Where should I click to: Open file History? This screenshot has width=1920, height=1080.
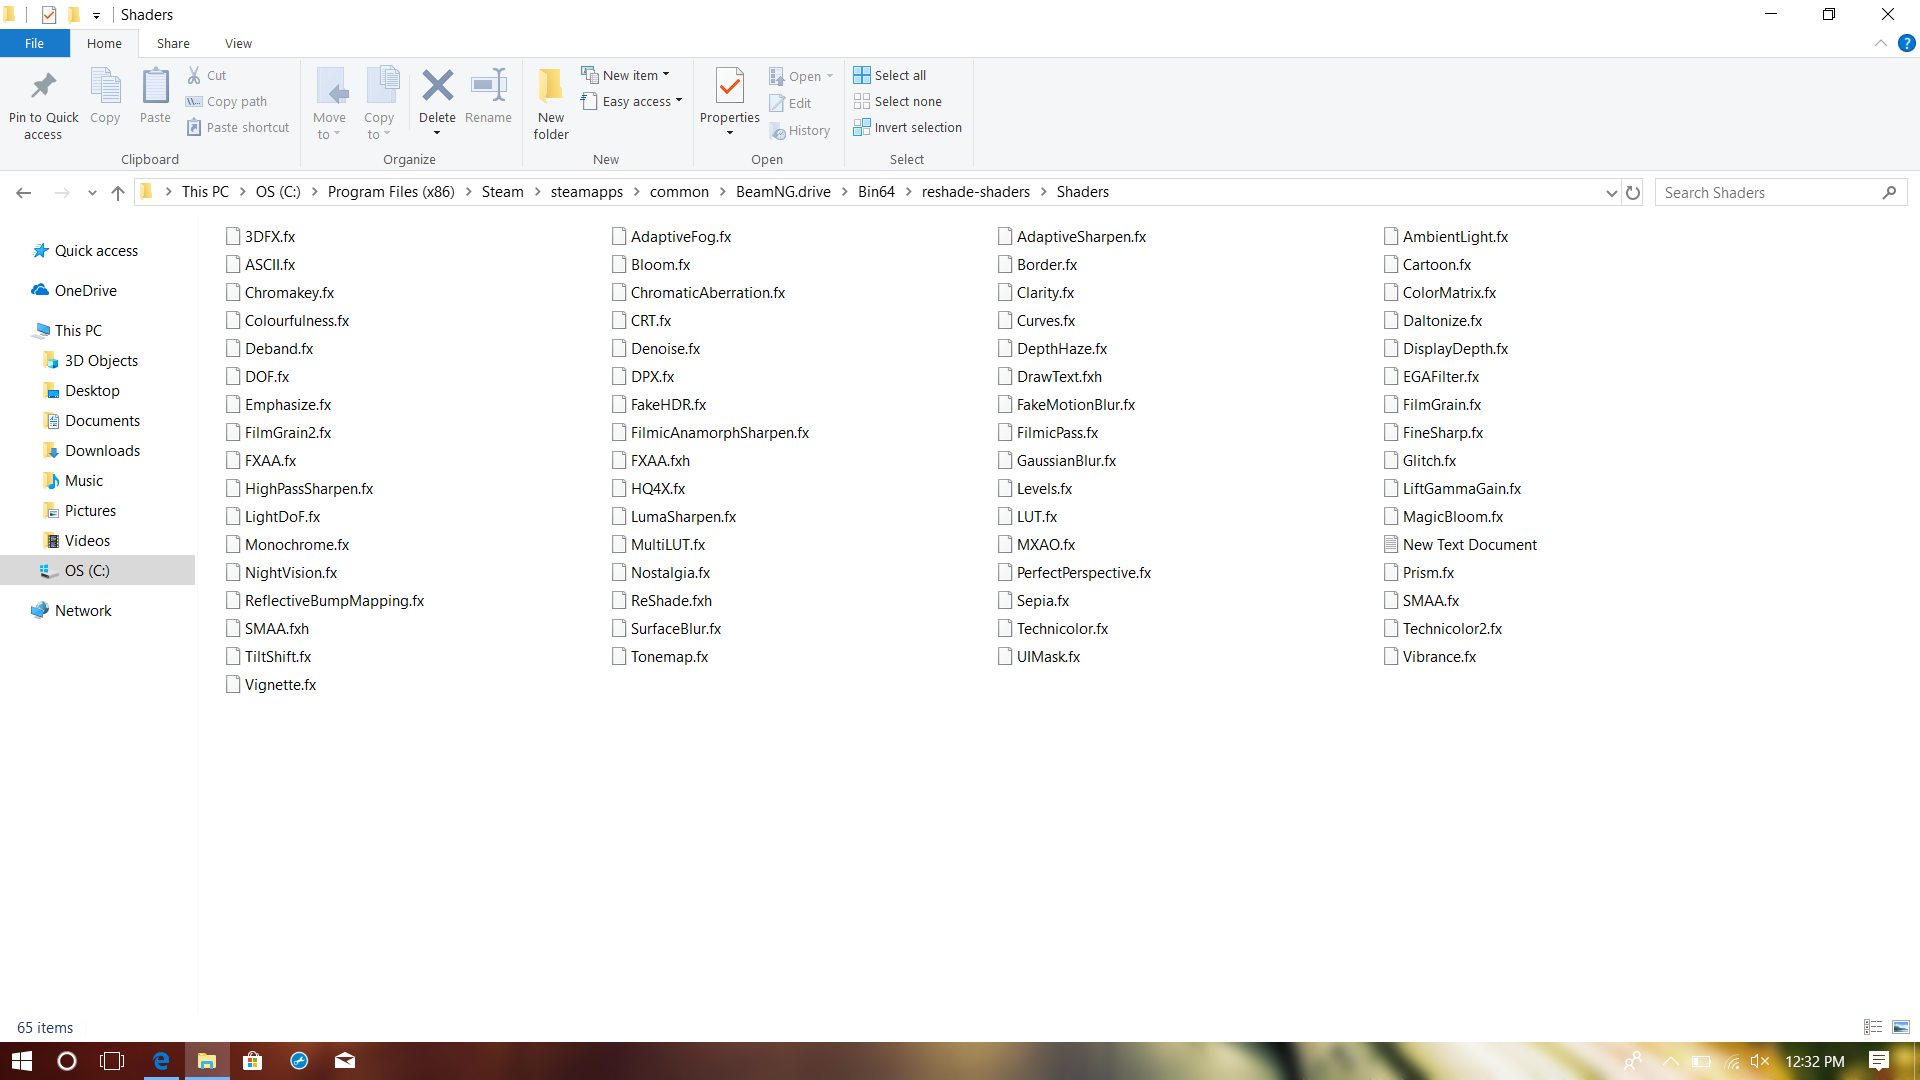coord(800,130)
